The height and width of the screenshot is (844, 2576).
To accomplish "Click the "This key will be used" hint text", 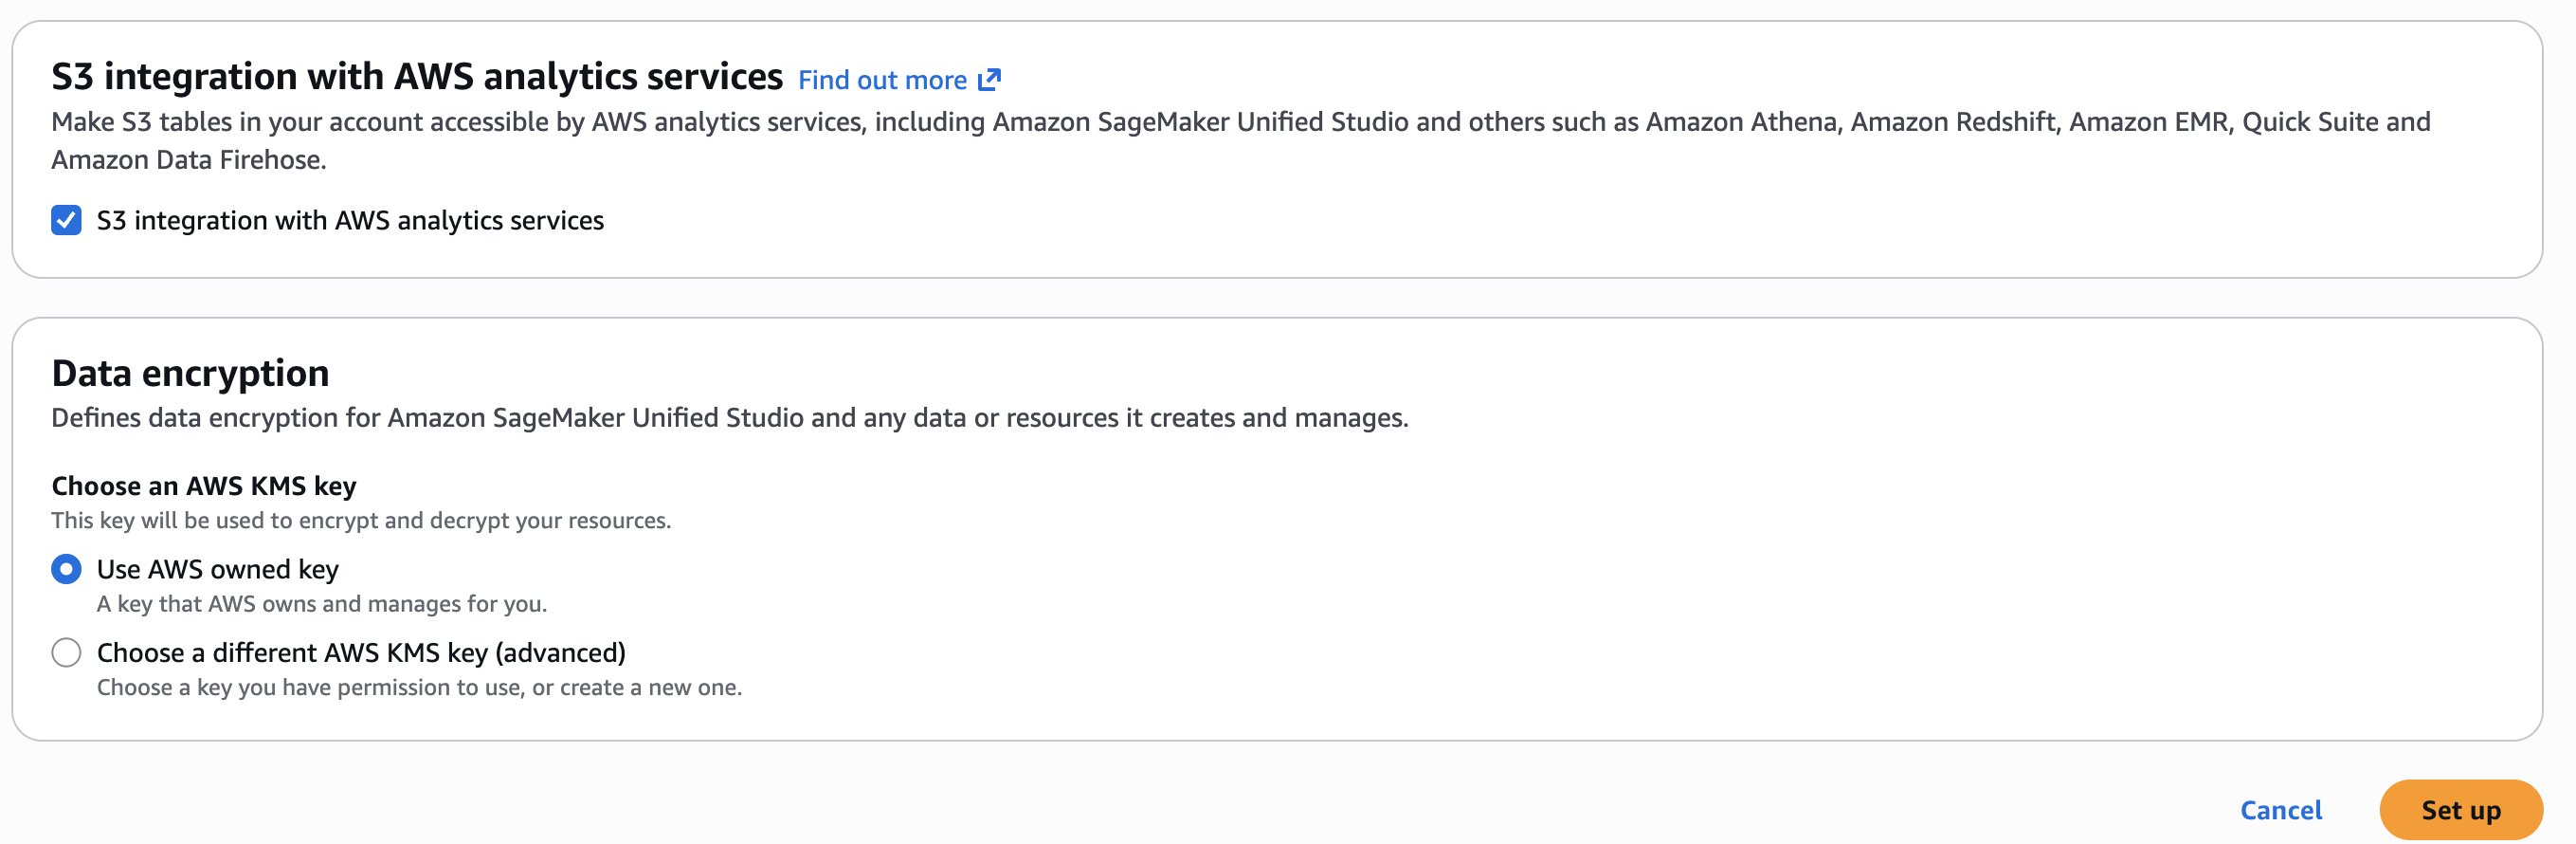I will pos(361,520).
